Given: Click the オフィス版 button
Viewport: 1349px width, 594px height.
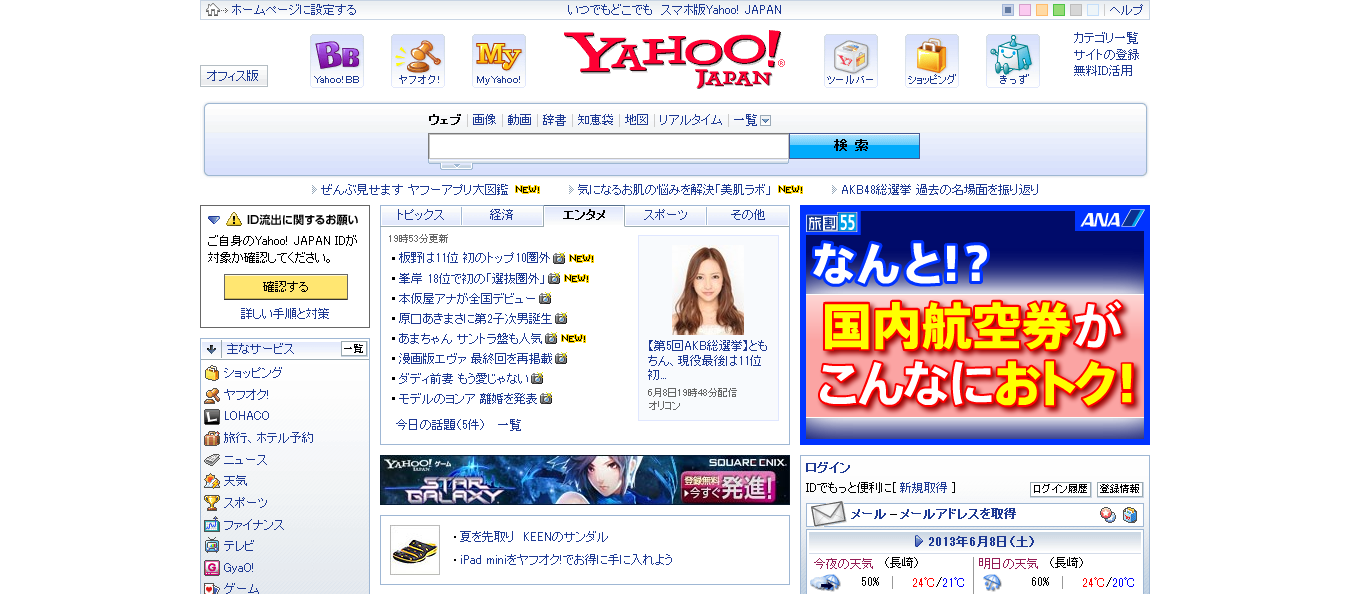Looking at the screenshot, I should (234, 76).
